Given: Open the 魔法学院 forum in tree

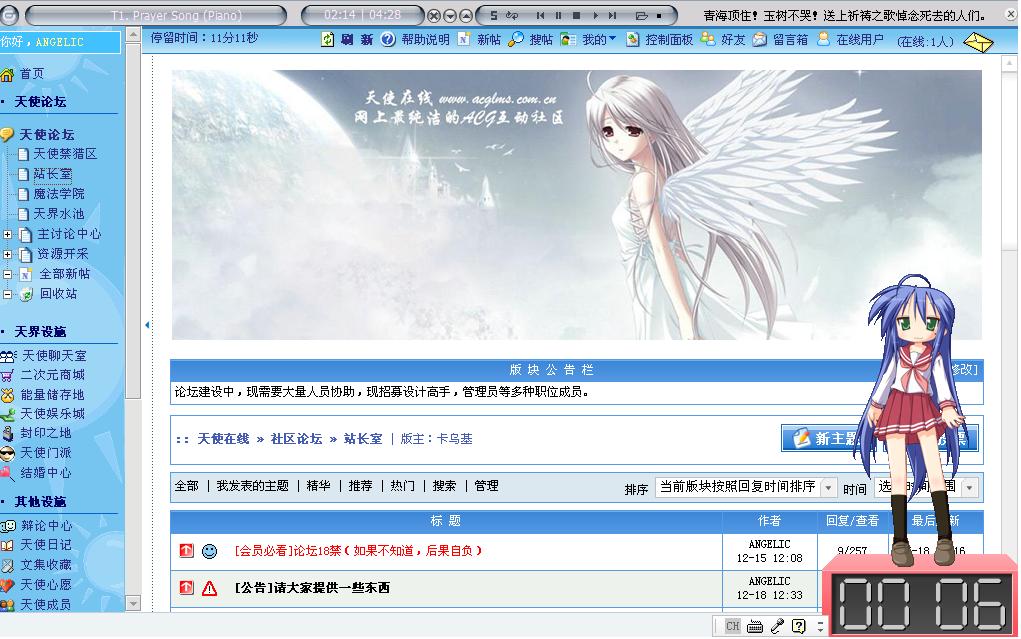Looking at the screenshot, I should (59, 194).
